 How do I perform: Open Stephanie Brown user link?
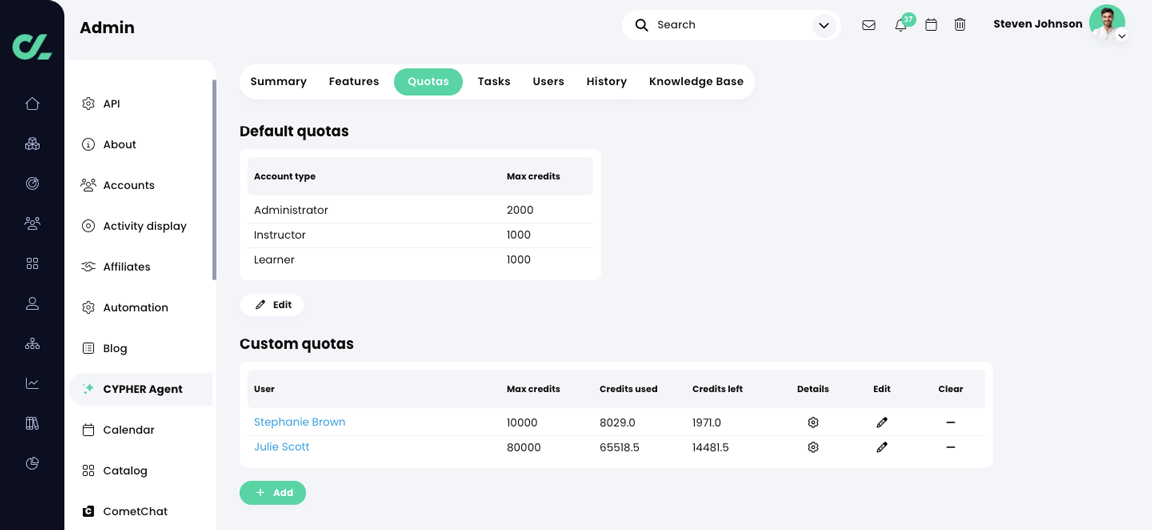pos(299,422)
